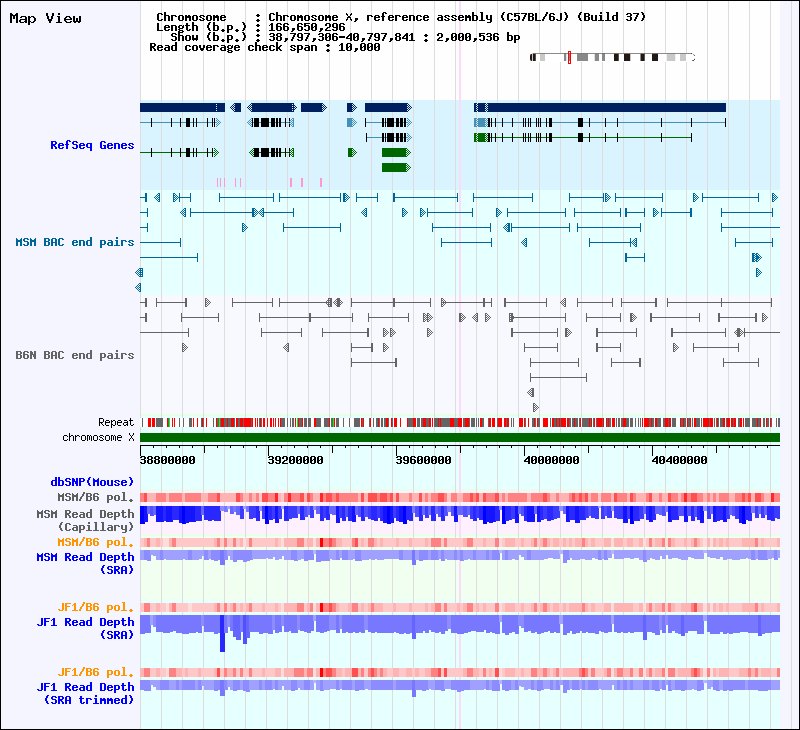Click the MSM Read Depth (Capillary) label
The image size is (800, 730).
point(85,520)
